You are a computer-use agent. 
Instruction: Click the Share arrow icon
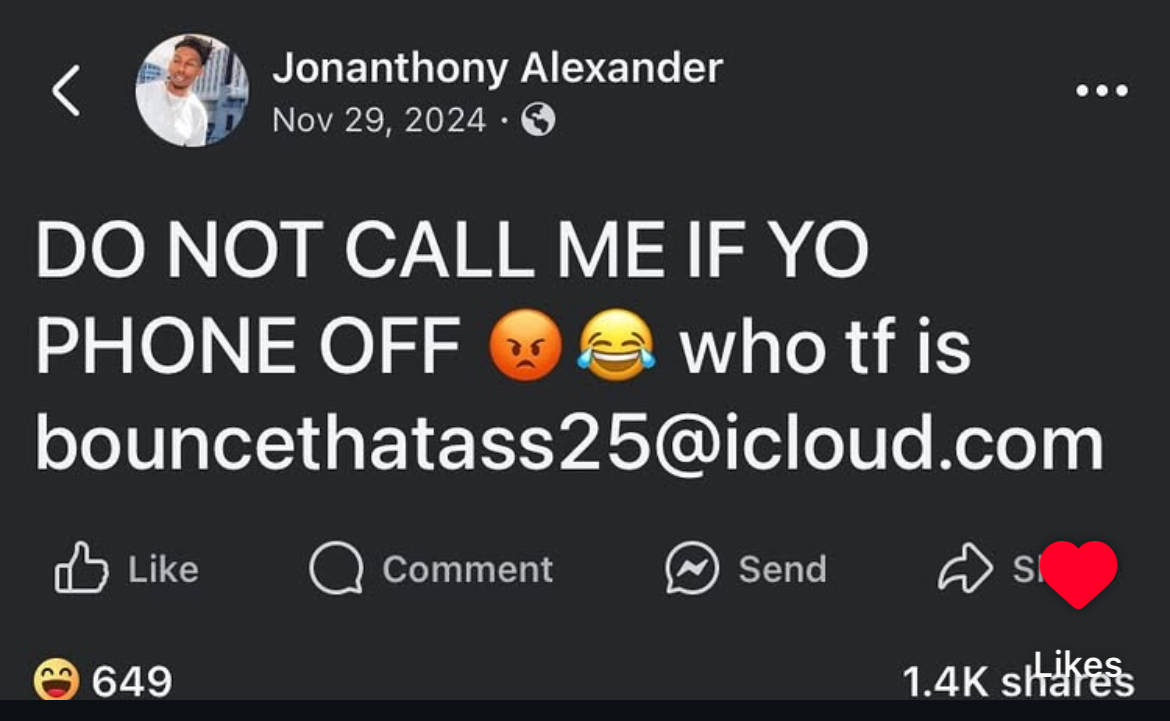[965, 568]
